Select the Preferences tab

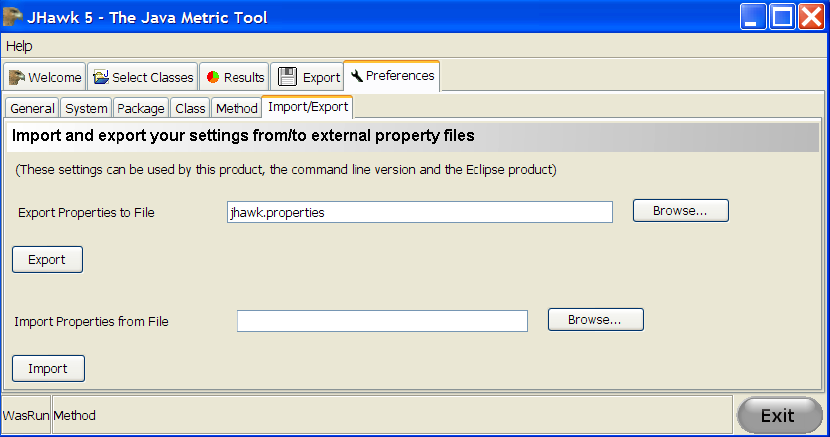coord(392,76)
